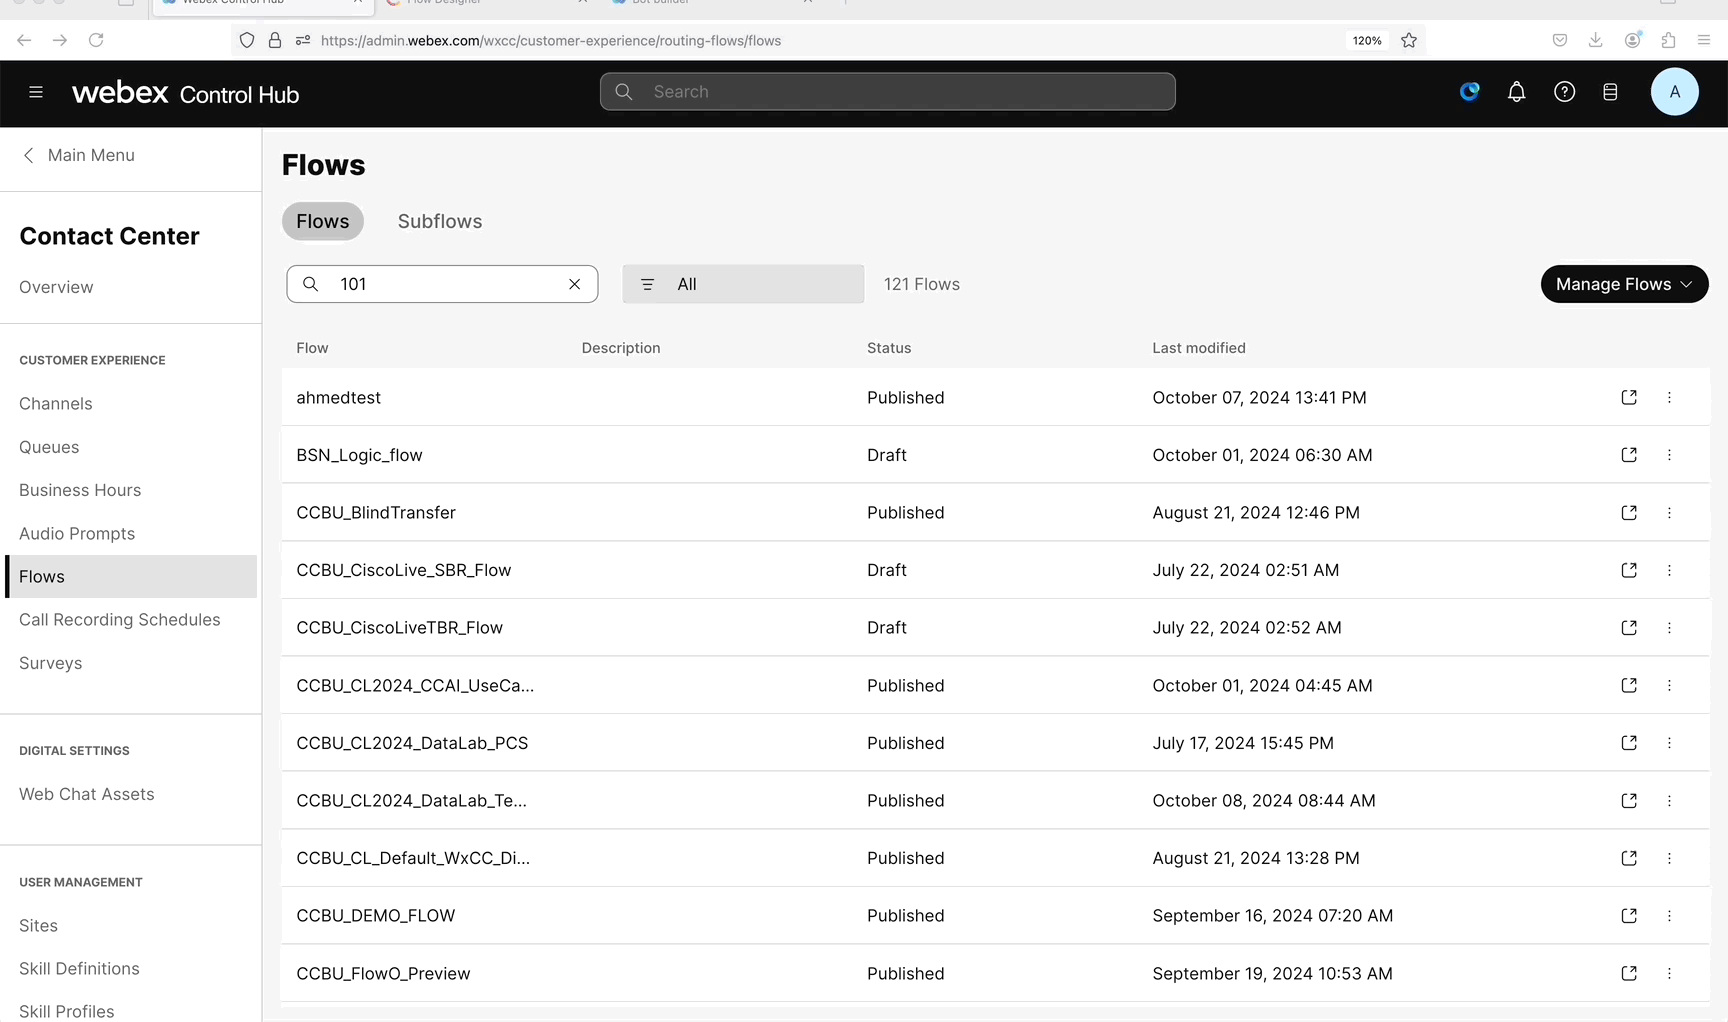Open the hamburger navigation menu
1728x1022 pixels.
click(x=36, y=92)
